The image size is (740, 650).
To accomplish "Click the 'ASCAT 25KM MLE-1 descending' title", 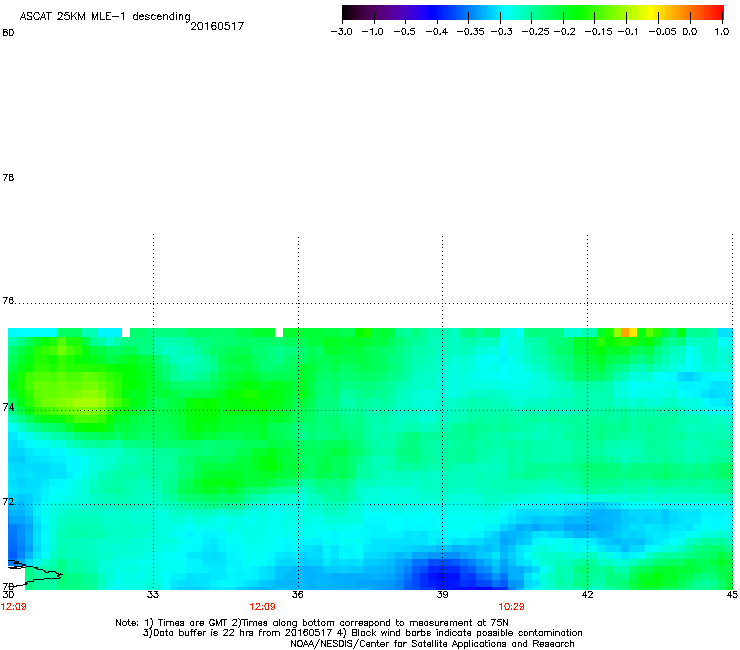I will coord(105,16).
